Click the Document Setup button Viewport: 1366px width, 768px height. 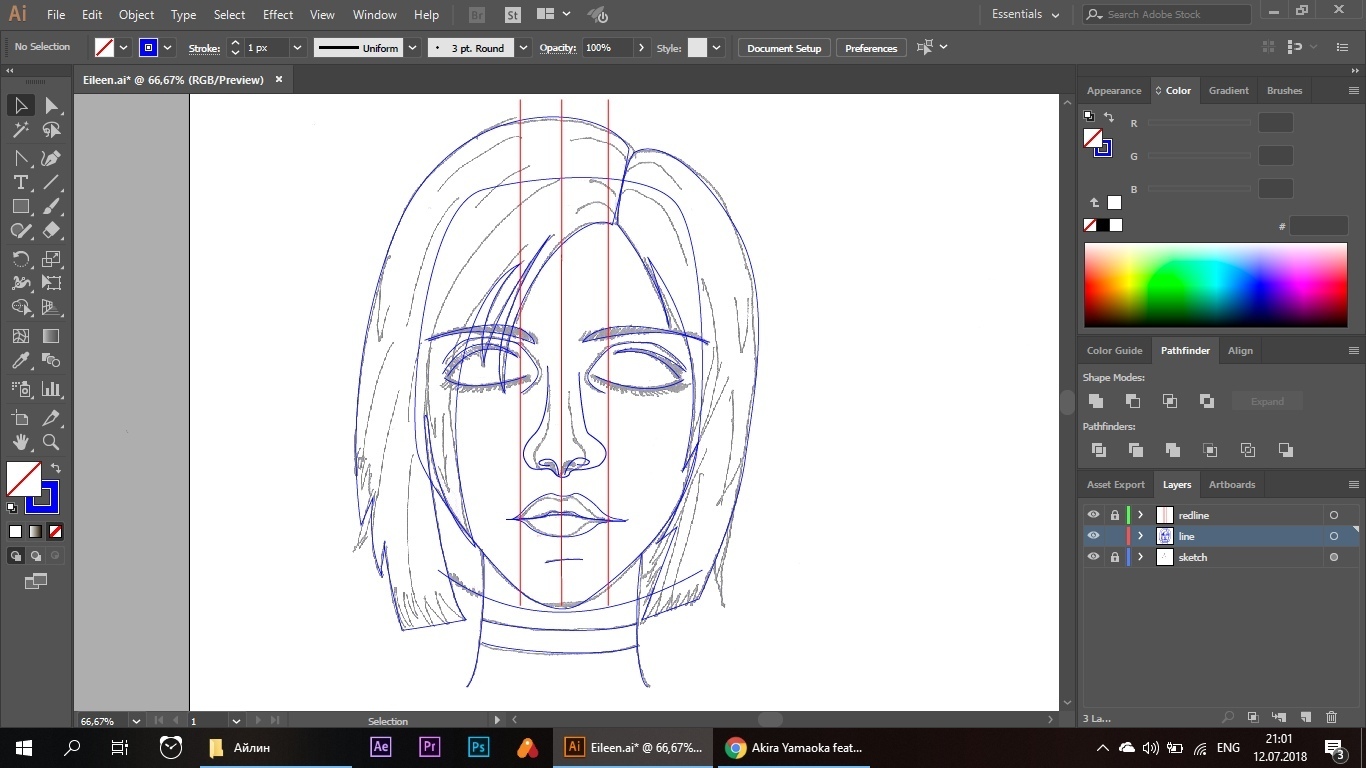coord(783,48)
